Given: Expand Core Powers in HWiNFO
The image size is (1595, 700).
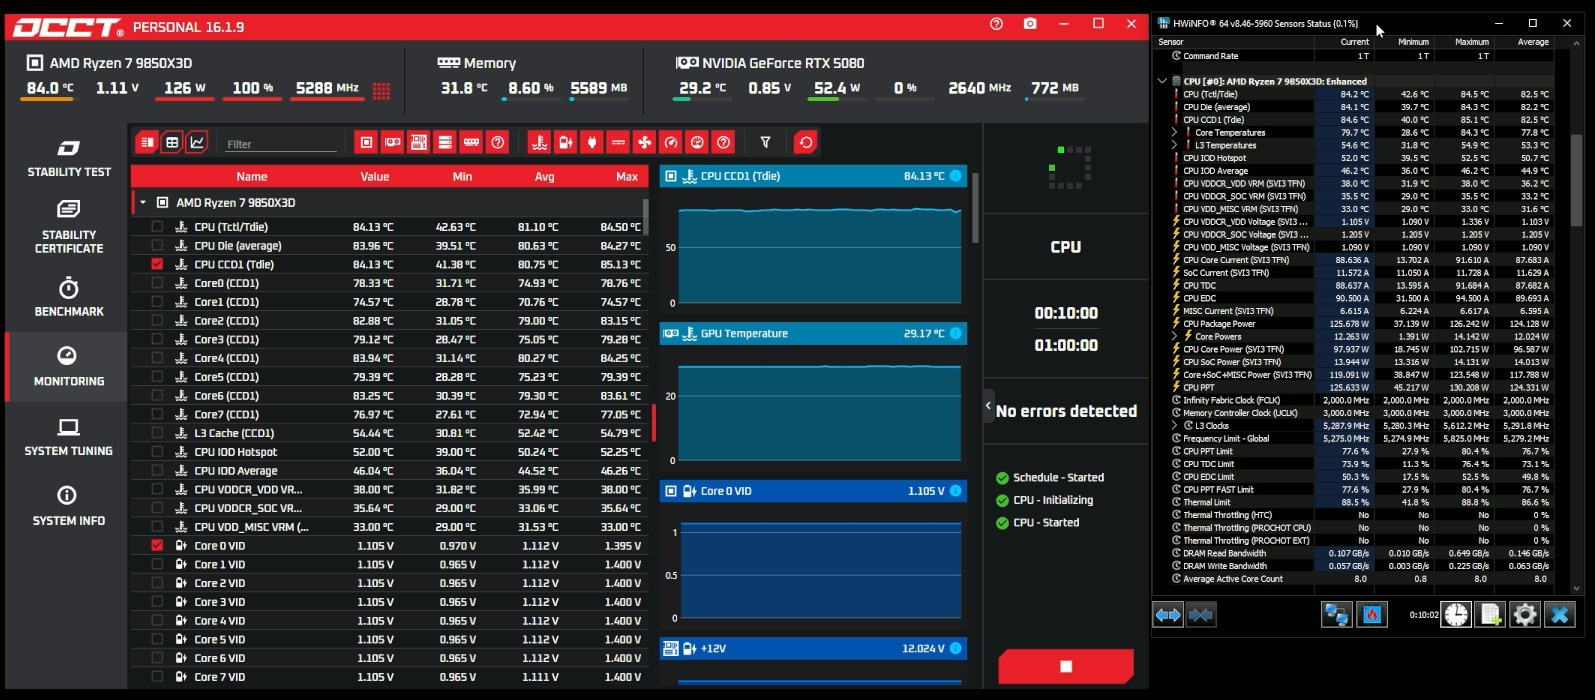Looking at the screenshot, I should click(x=1175, y=337).
